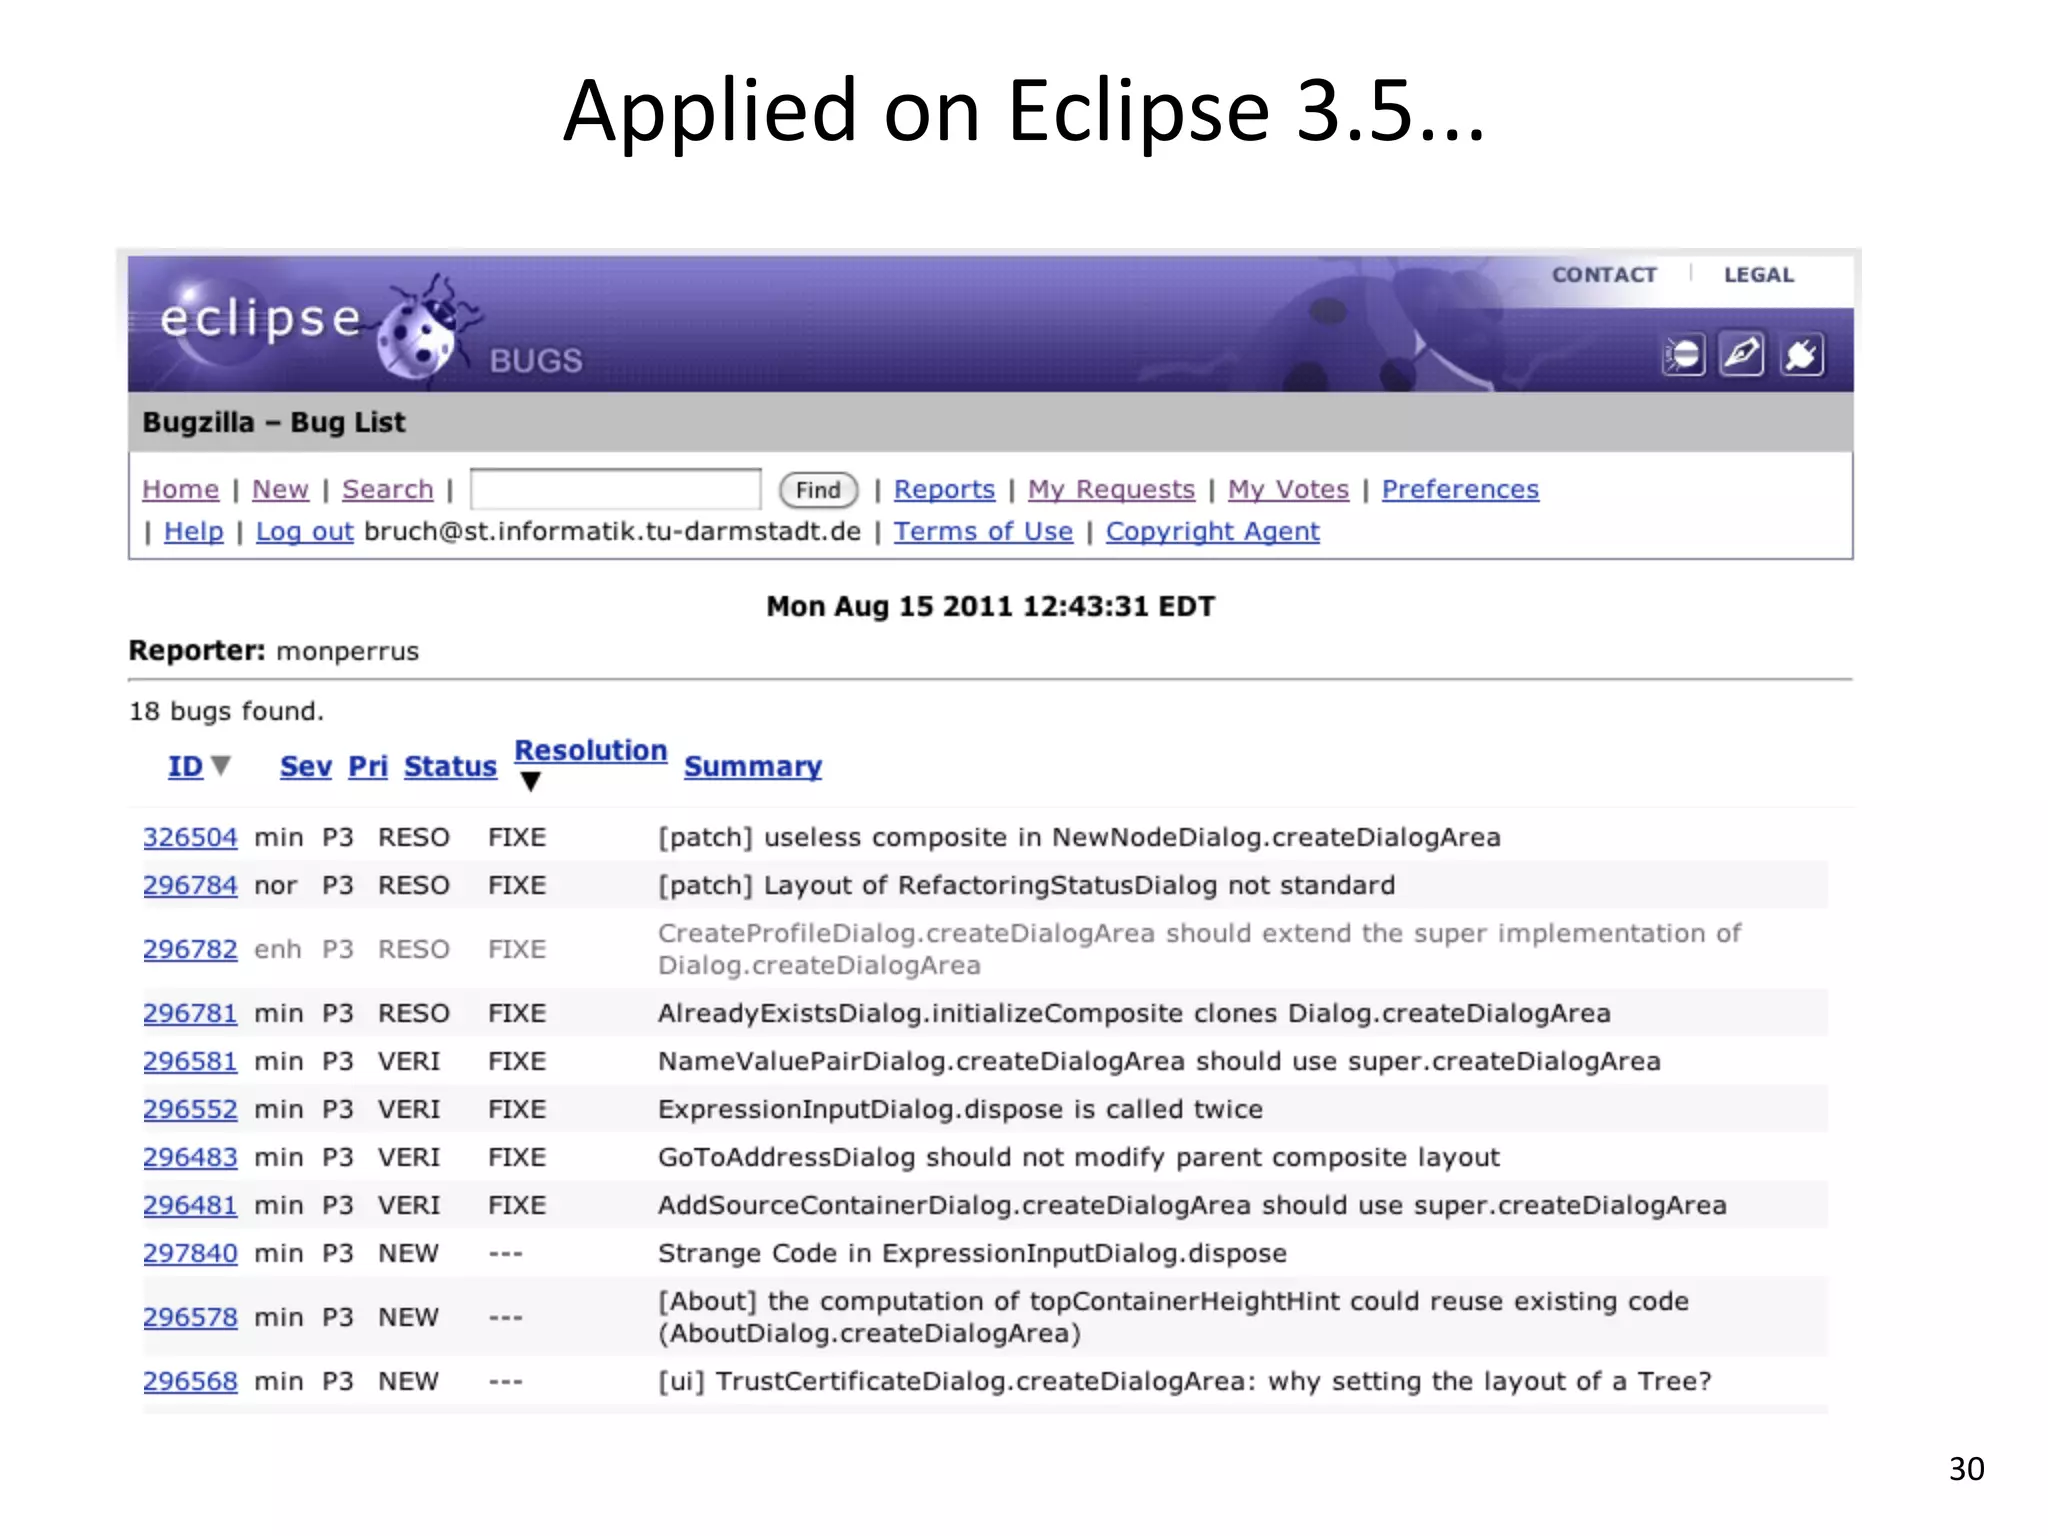Go to Bugzilla Home

pos(180,489)
